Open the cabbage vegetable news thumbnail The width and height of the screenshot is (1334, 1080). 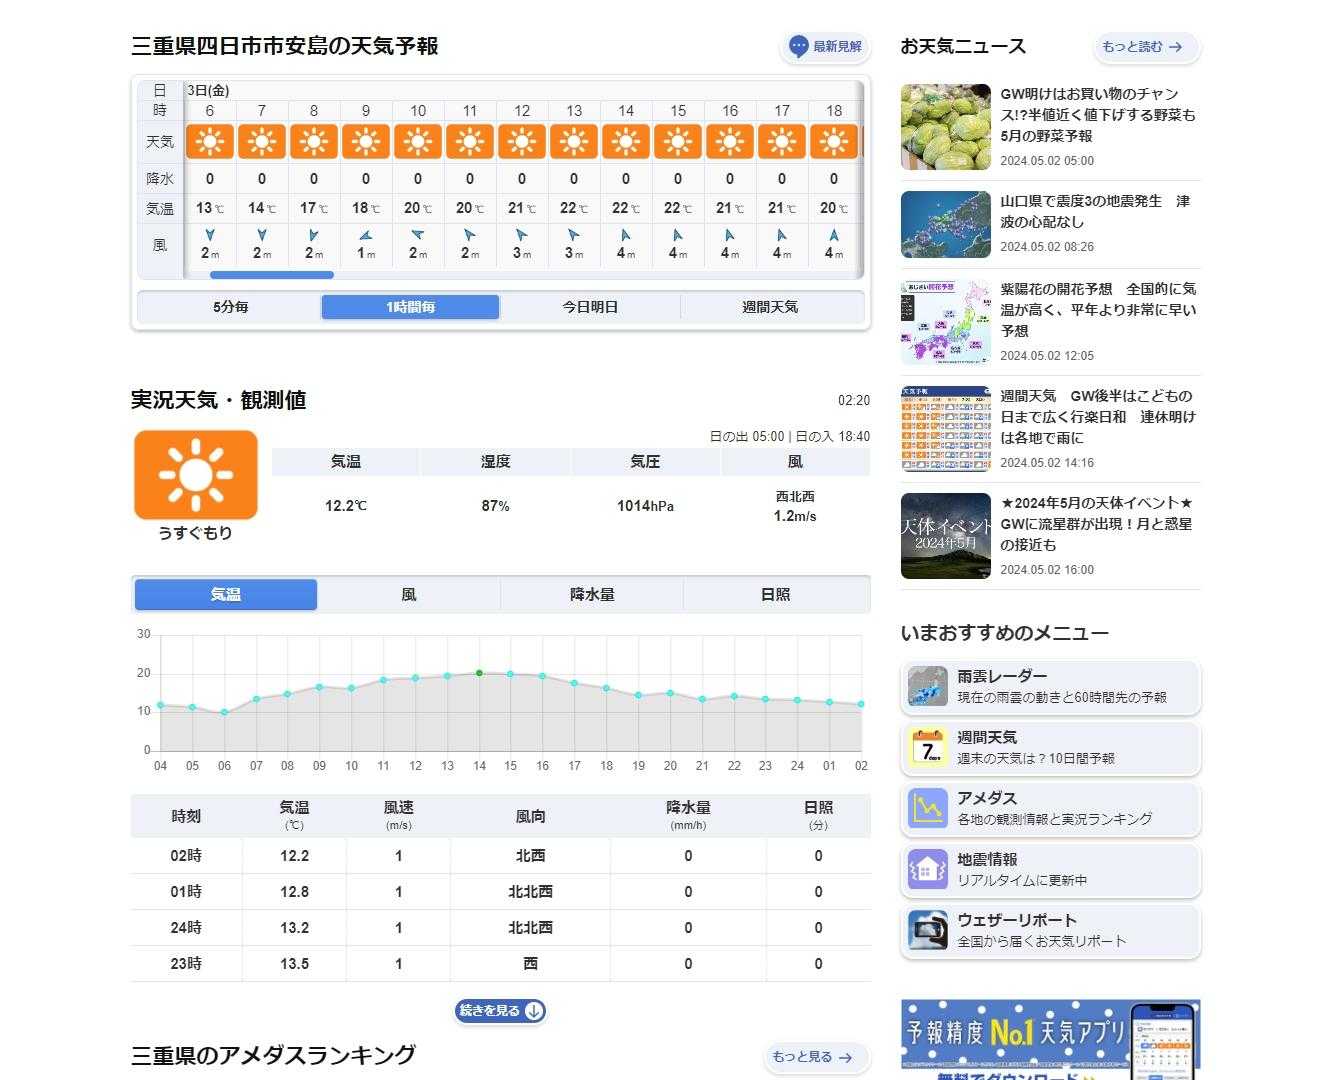(945, 127)
